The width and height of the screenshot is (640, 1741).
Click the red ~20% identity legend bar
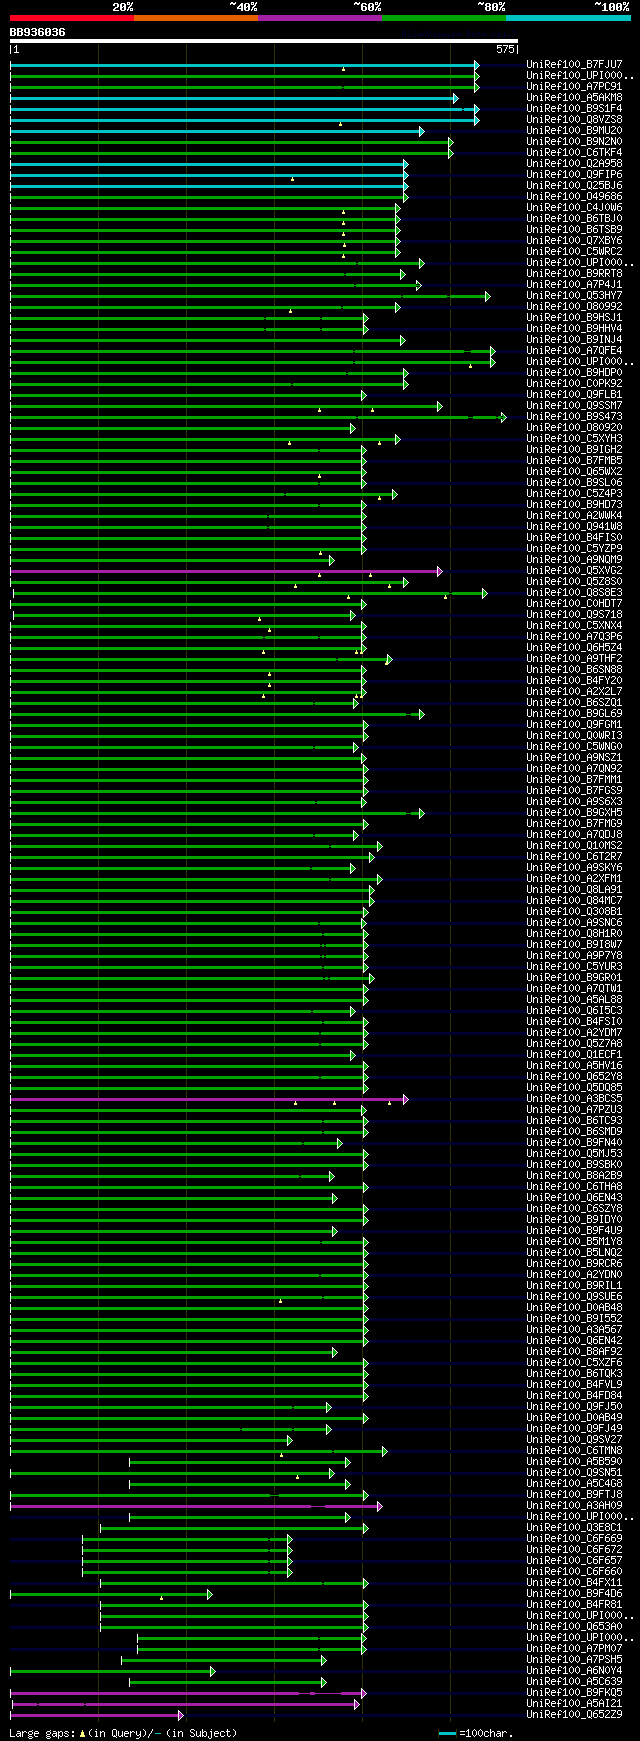point(71,17)
